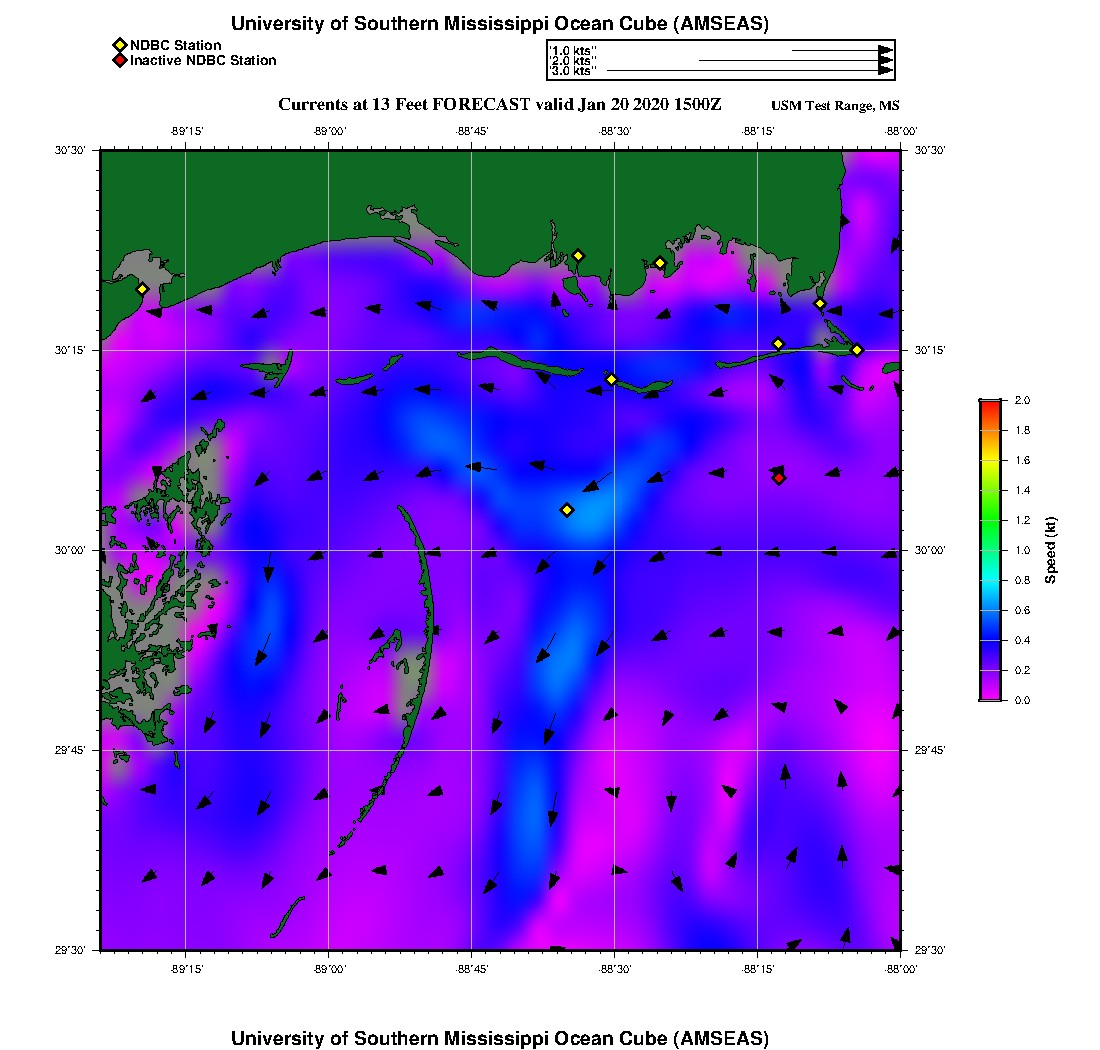The height and width of the screenshot is (1050, 1100).
Task: Click the 'Speed (kt)' color bar label
Action: (x=1050, y=550)
